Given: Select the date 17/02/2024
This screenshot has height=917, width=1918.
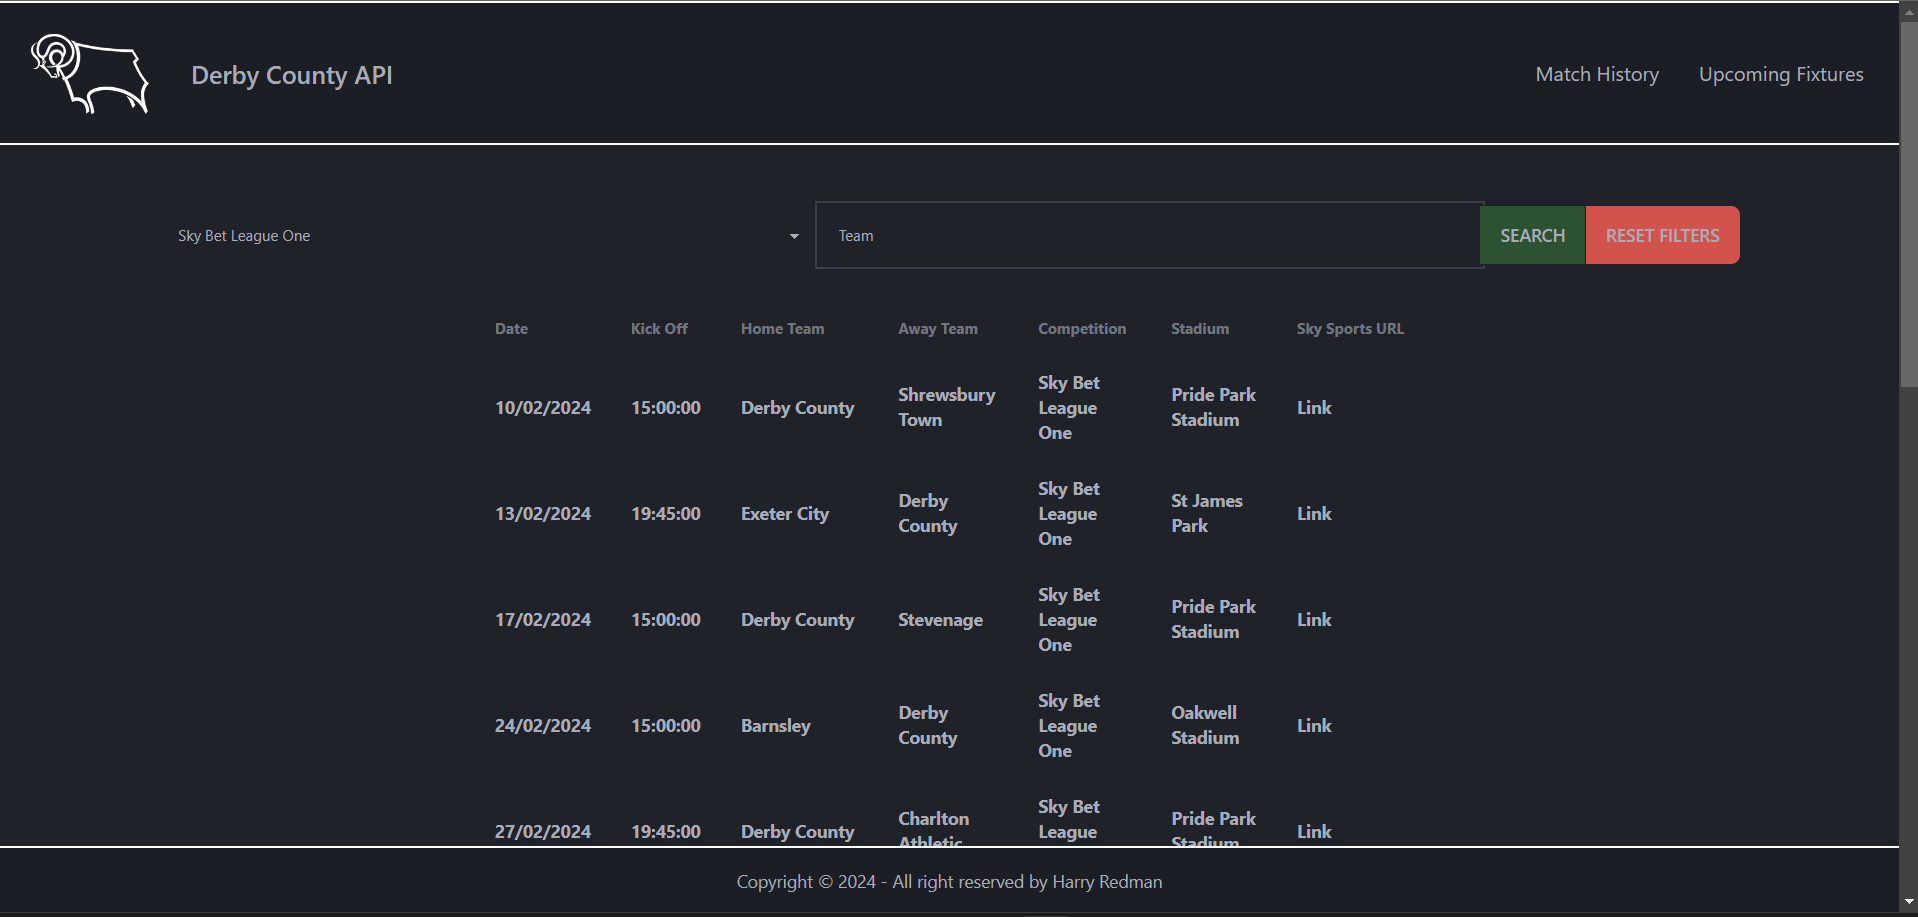Looking at the screenshot, I should tap(543, 620).
